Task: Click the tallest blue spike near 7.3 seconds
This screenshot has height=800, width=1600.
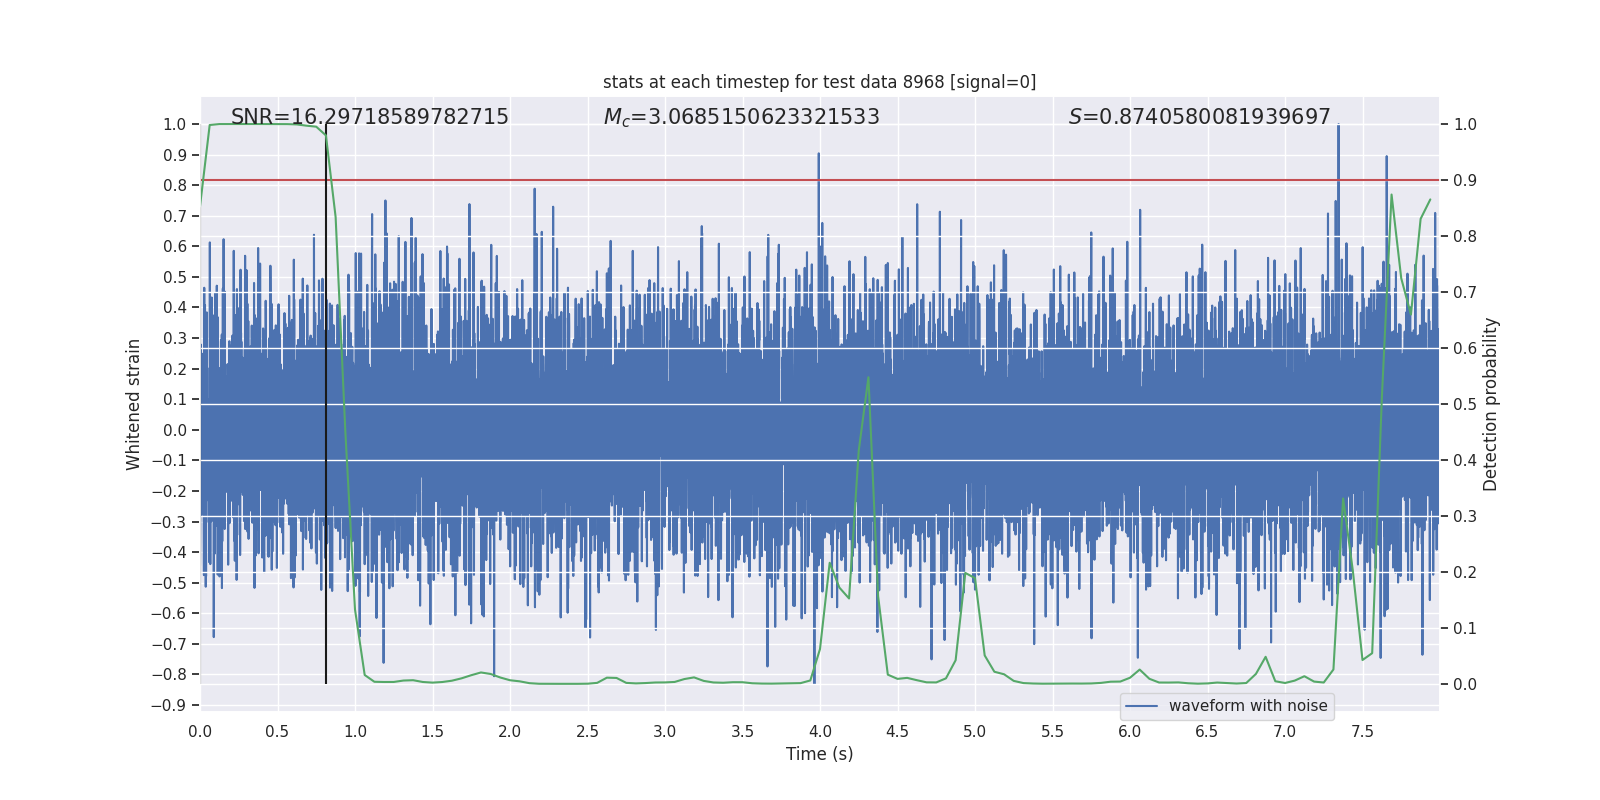Action: tap(1338, 127)
